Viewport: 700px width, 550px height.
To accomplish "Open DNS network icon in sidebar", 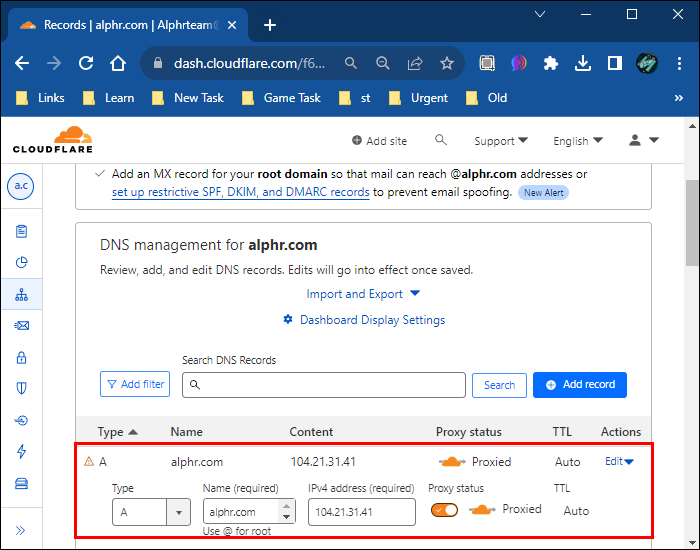I will (x=21, y=295).
